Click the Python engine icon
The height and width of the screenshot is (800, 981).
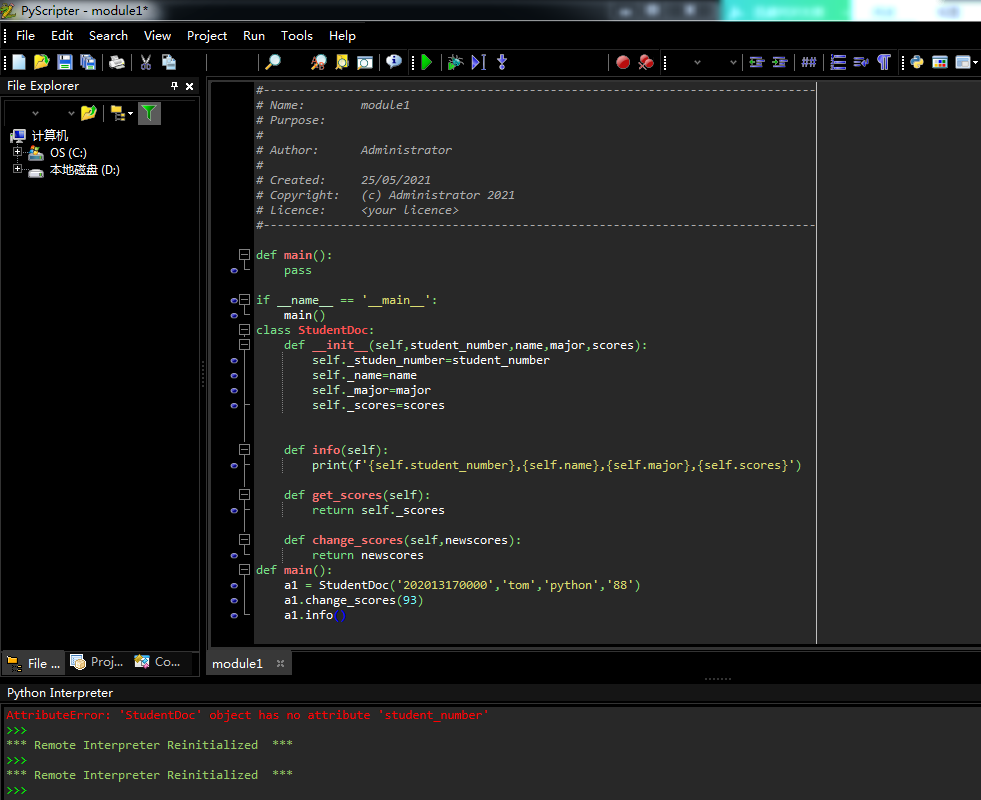(916, 62)
